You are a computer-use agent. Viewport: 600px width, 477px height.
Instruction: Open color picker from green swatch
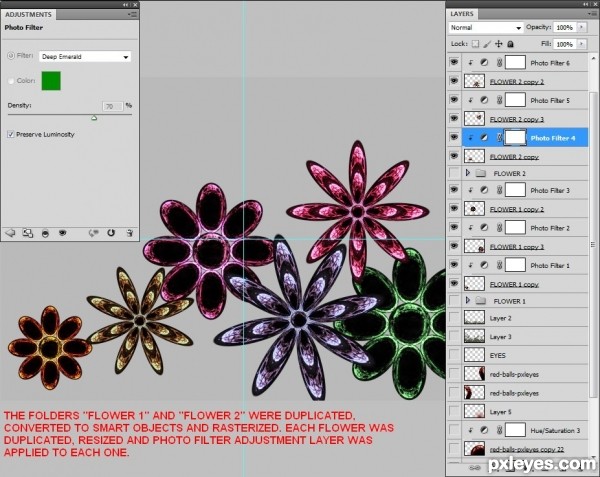click(x=51, y=81)
